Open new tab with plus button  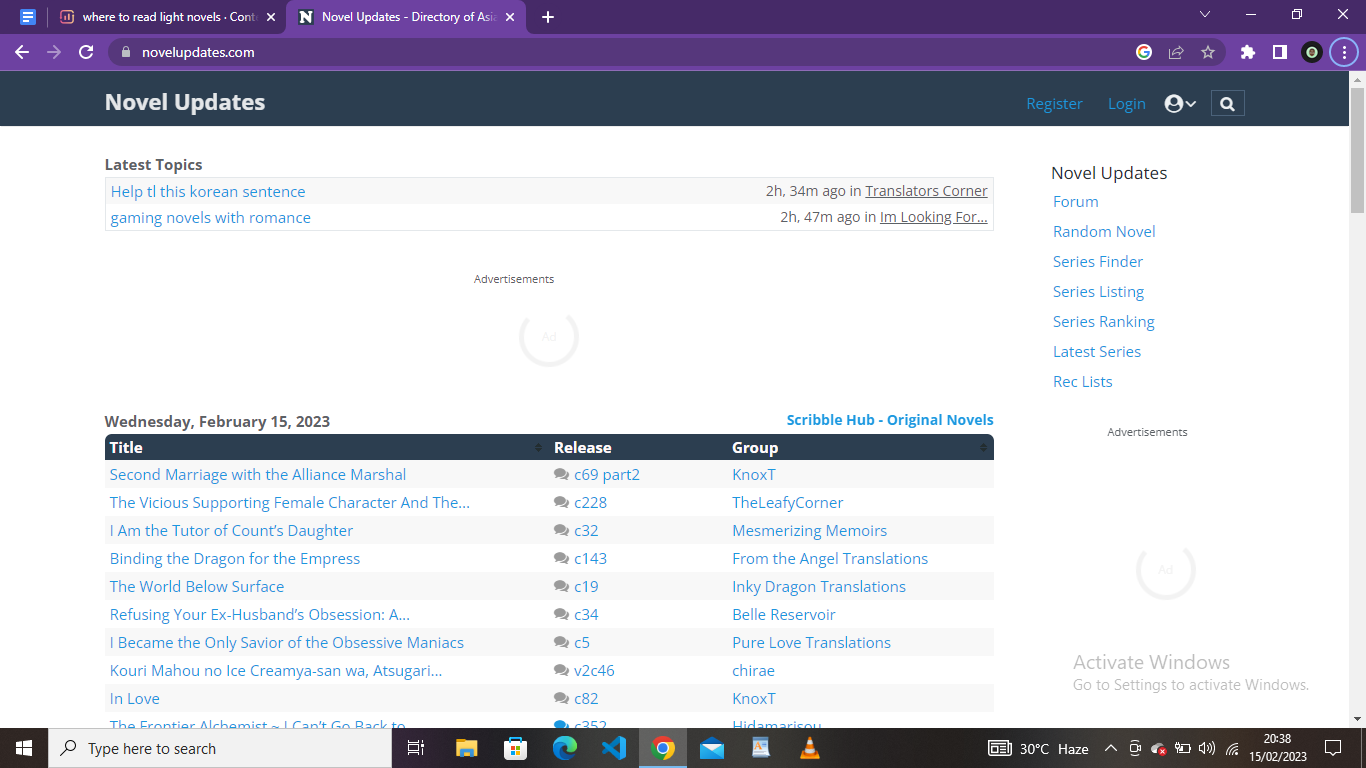pyautogui.click(x=548, y=17)
